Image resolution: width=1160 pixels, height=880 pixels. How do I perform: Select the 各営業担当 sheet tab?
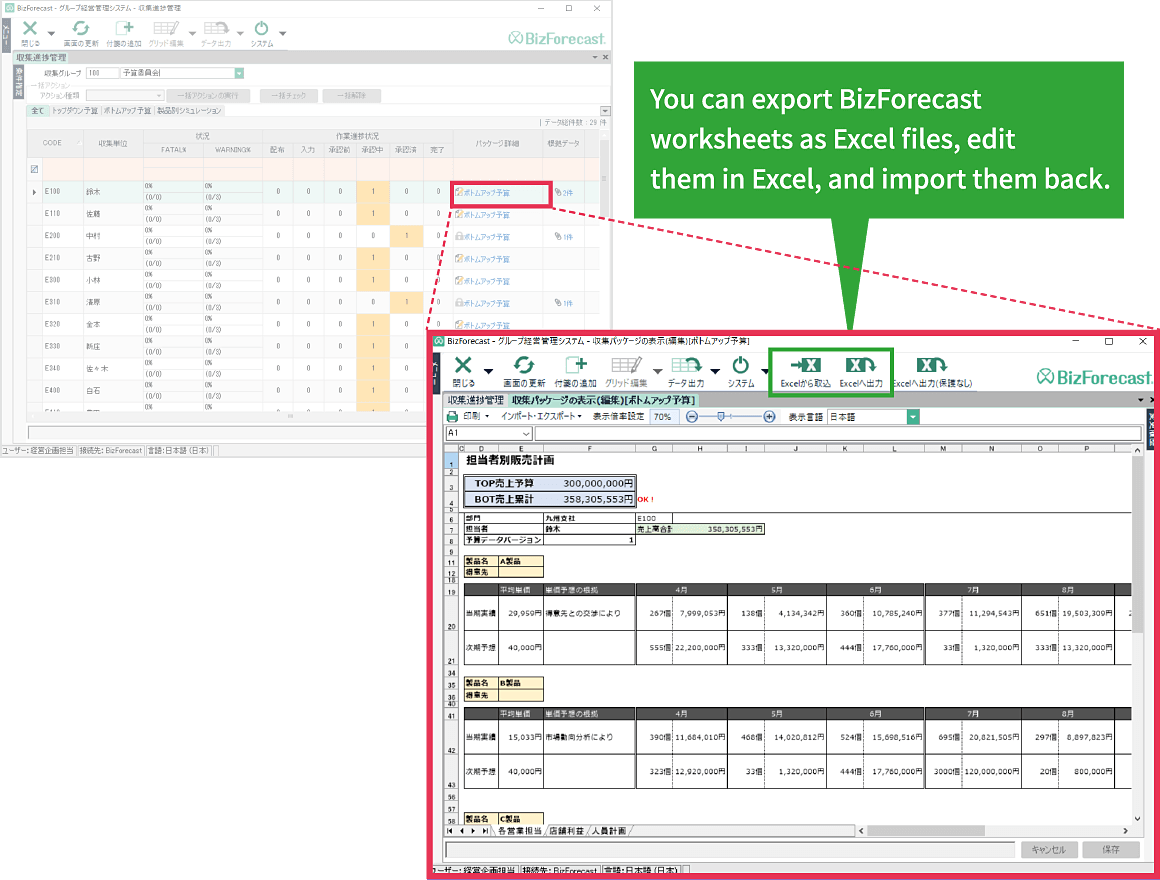point(519,831)
